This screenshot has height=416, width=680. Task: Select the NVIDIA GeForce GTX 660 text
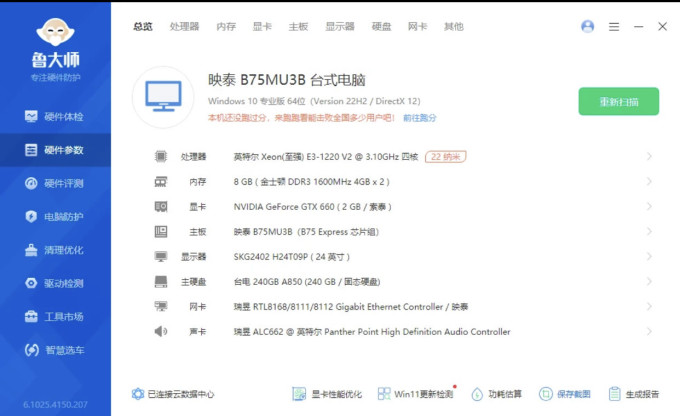click(312, 207)
